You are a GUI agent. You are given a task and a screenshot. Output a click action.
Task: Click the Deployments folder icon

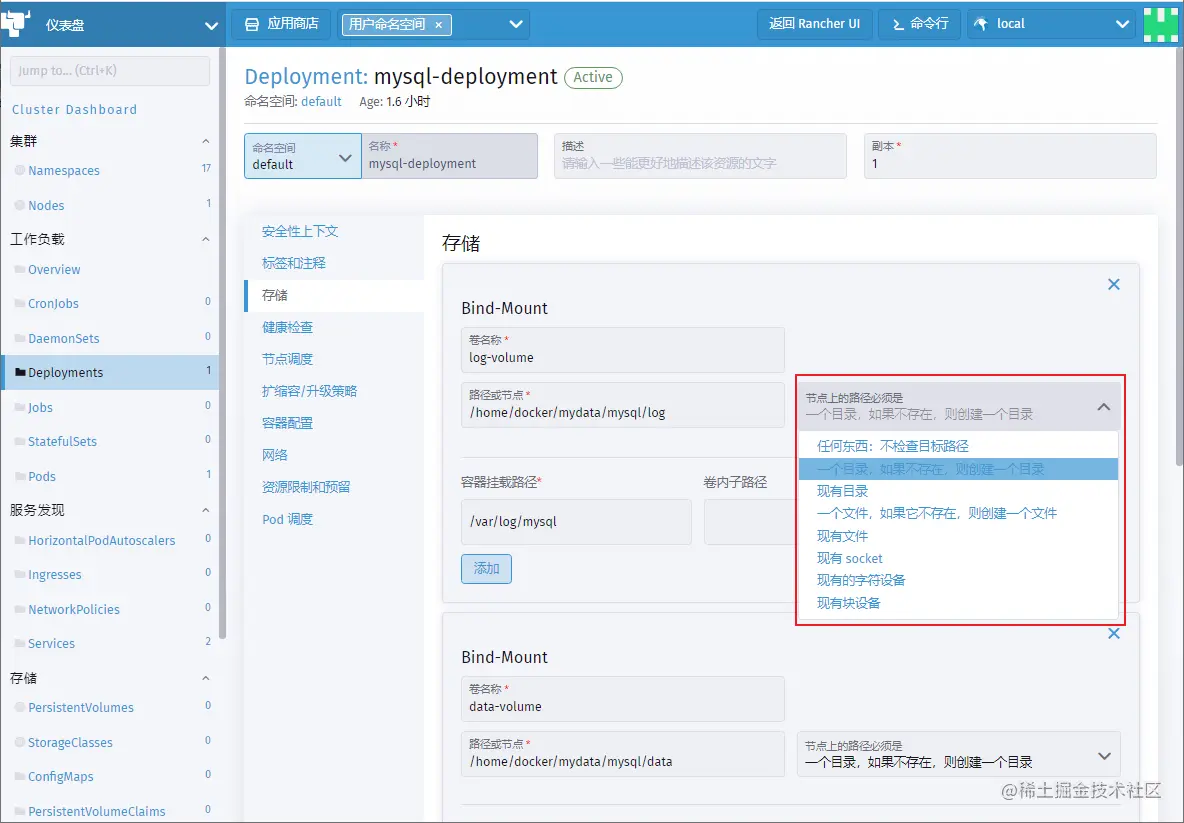20,372
